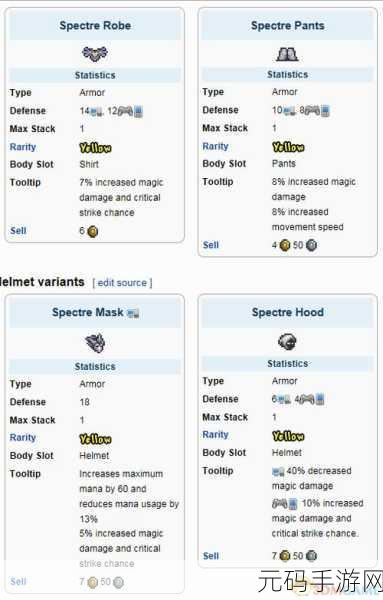
Task: Click the console icon in Spectre Robe Defense
Action: point(125,111)
